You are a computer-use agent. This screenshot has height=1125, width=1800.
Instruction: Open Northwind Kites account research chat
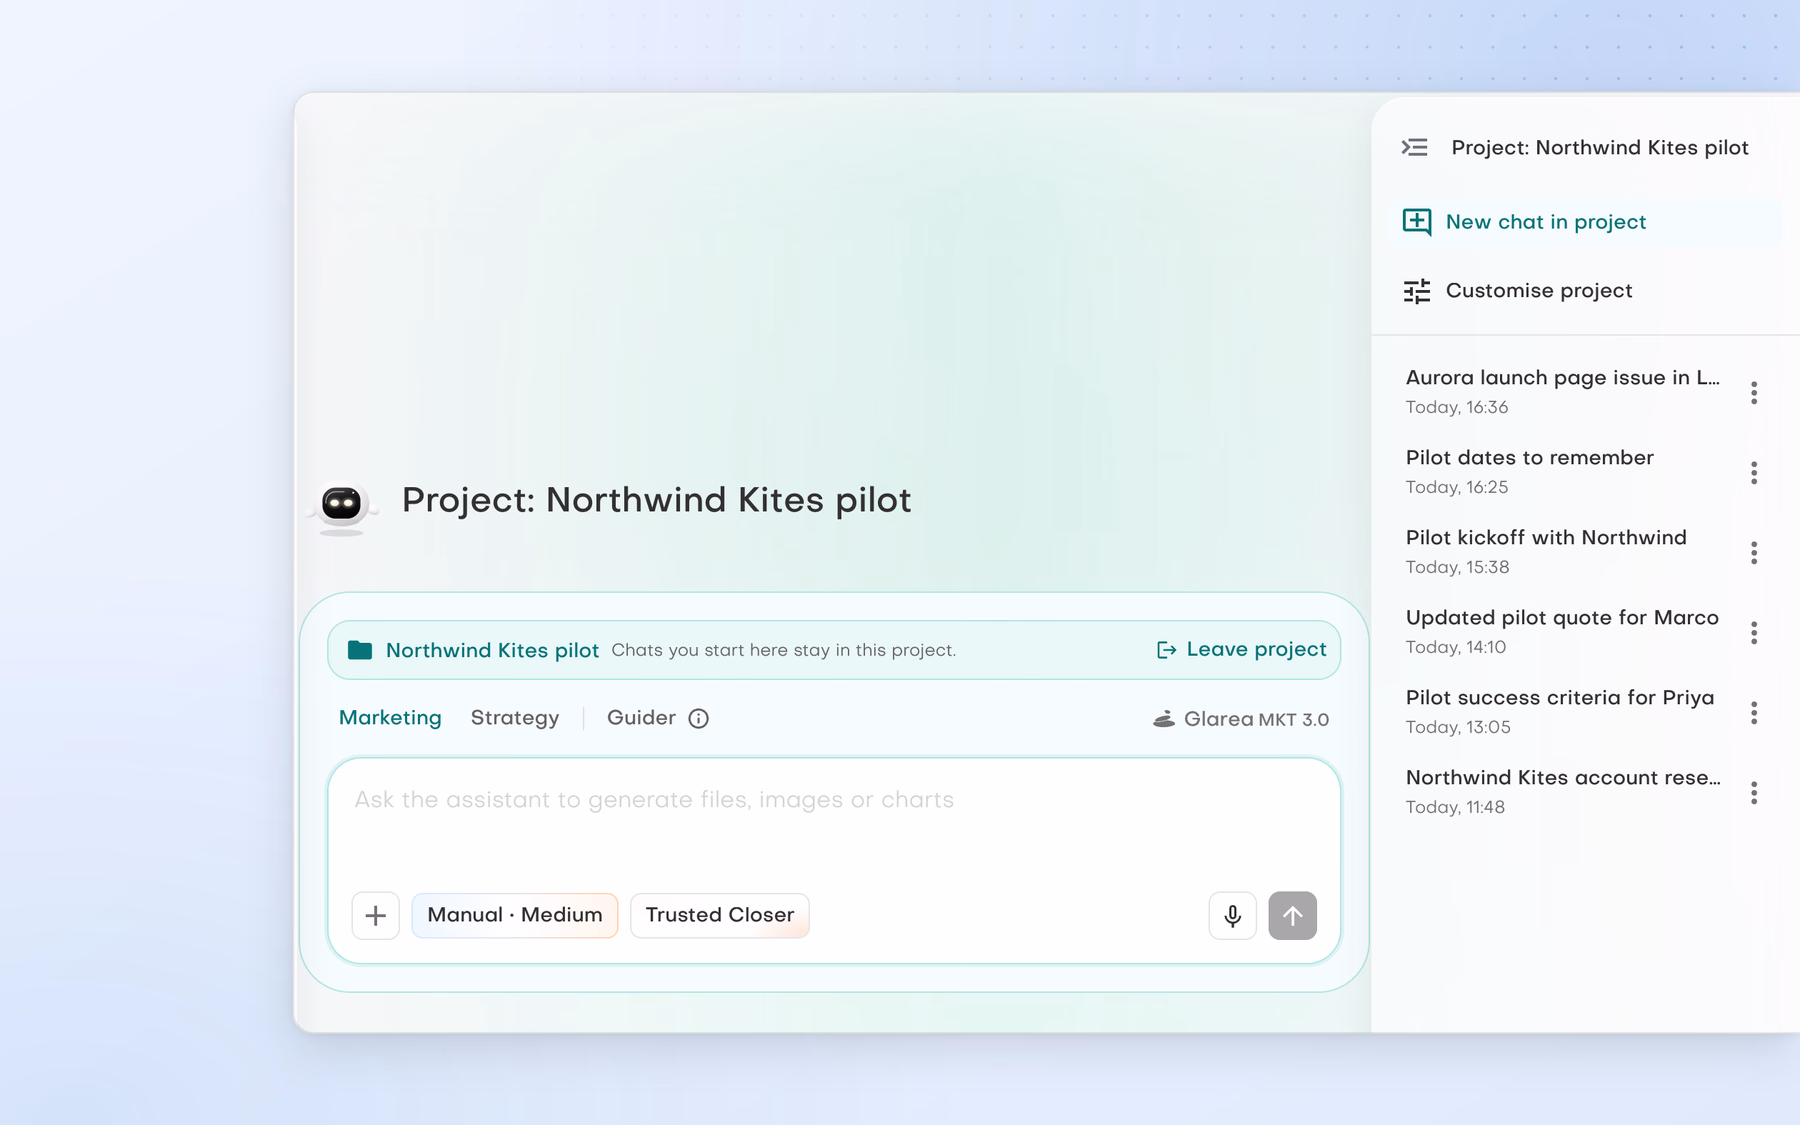pyautogui.click(x=1563, y=792)
